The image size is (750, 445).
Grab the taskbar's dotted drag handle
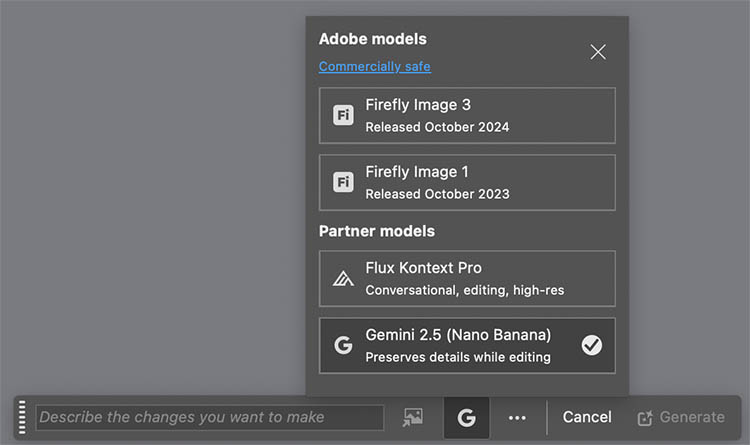[x=23, y=417]
